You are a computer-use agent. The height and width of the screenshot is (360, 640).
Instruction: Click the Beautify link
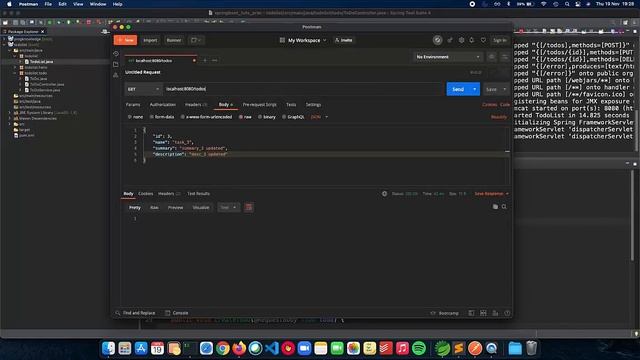(x=499, y=117)
